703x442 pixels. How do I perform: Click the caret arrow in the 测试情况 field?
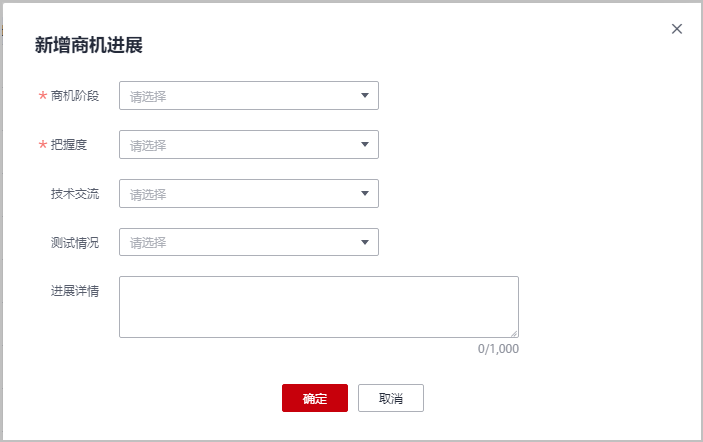[x=365, y=242]
